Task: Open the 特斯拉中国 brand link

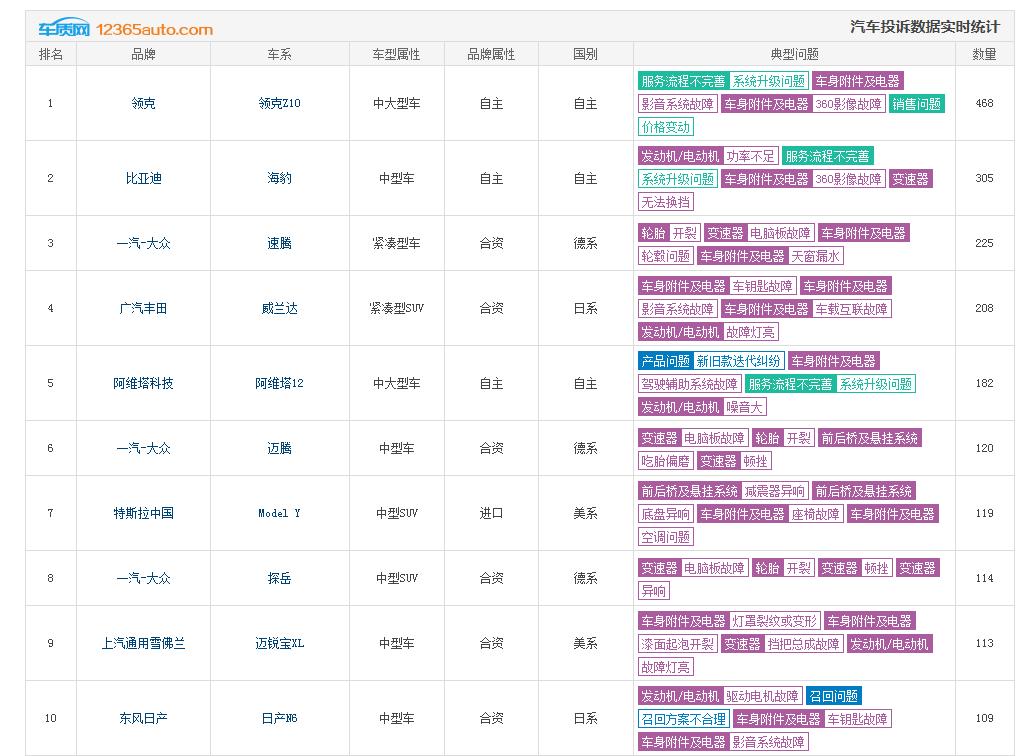Action: click(143, 513)
